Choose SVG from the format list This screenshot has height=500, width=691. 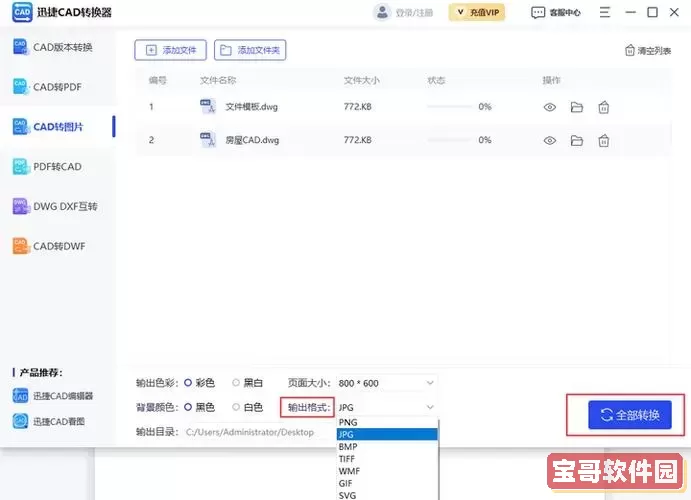(387, 495)
